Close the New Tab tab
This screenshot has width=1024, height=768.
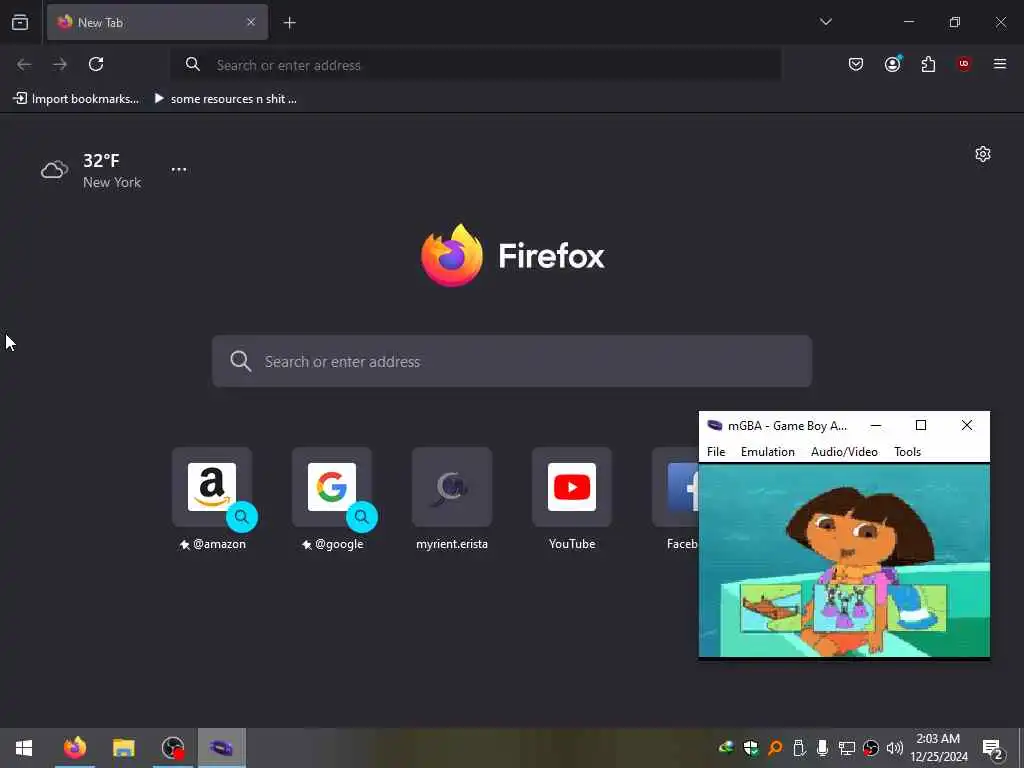click(x=251, y=22)
